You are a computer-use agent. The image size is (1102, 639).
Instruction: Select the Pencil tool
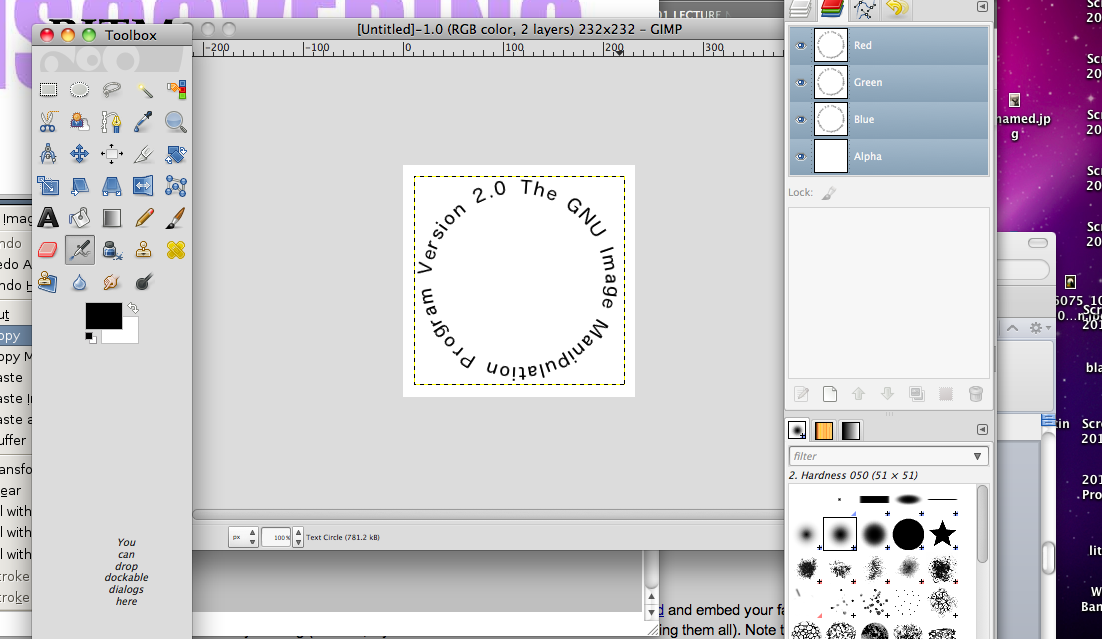click(x=144, y=218)
